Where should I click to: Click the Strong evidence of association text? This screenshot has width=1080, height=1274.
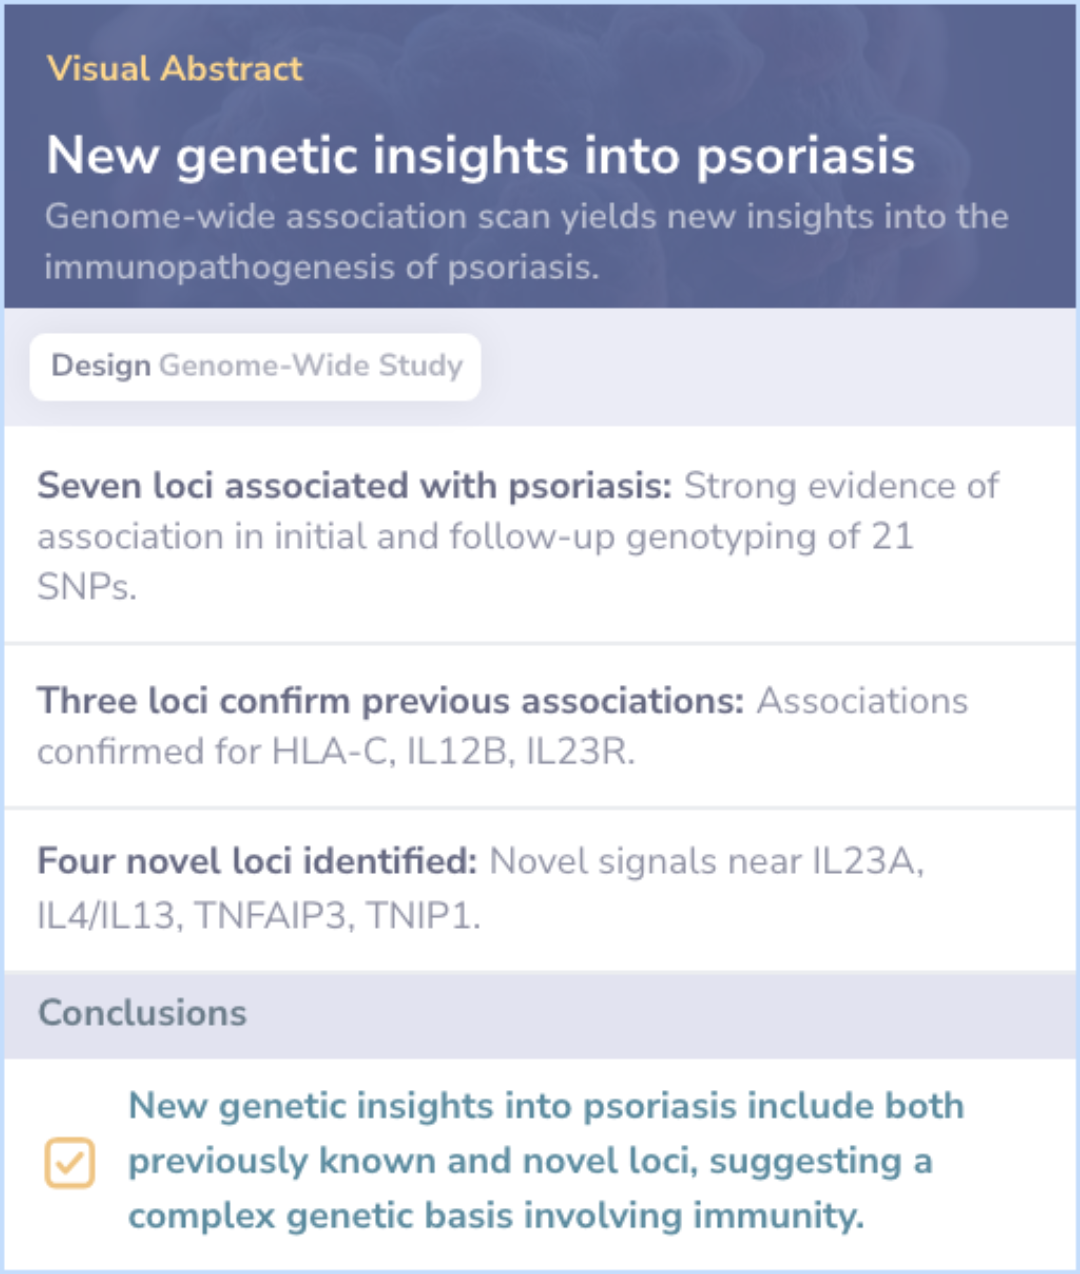tap(840, 486)
